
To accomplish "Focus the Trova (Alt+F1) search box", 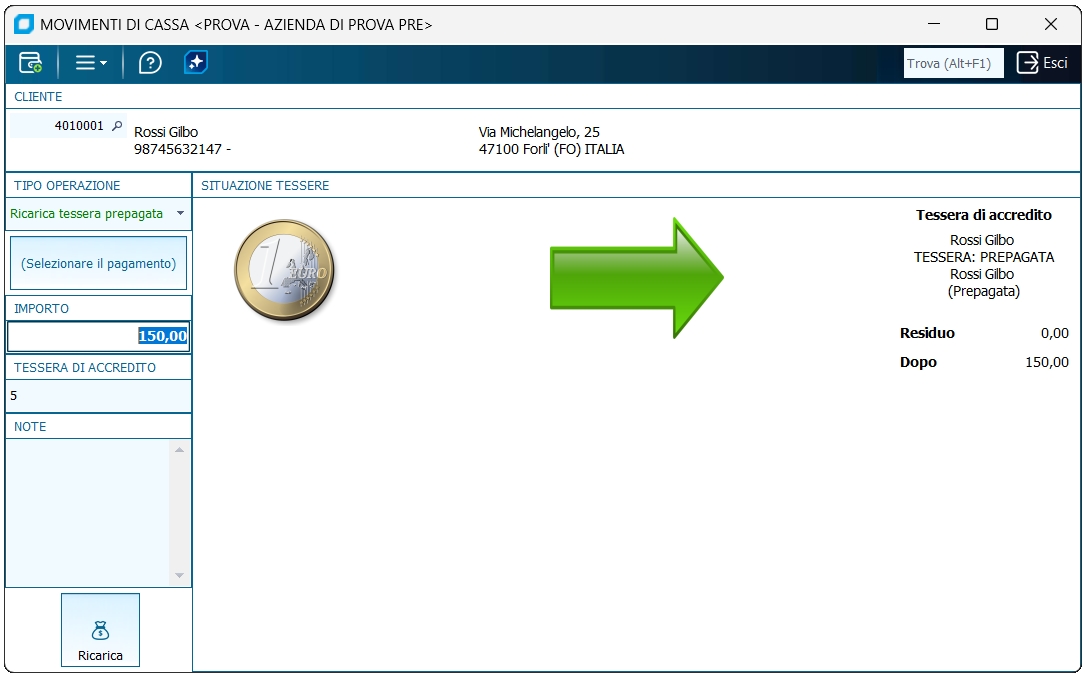I will coord(953,64).
